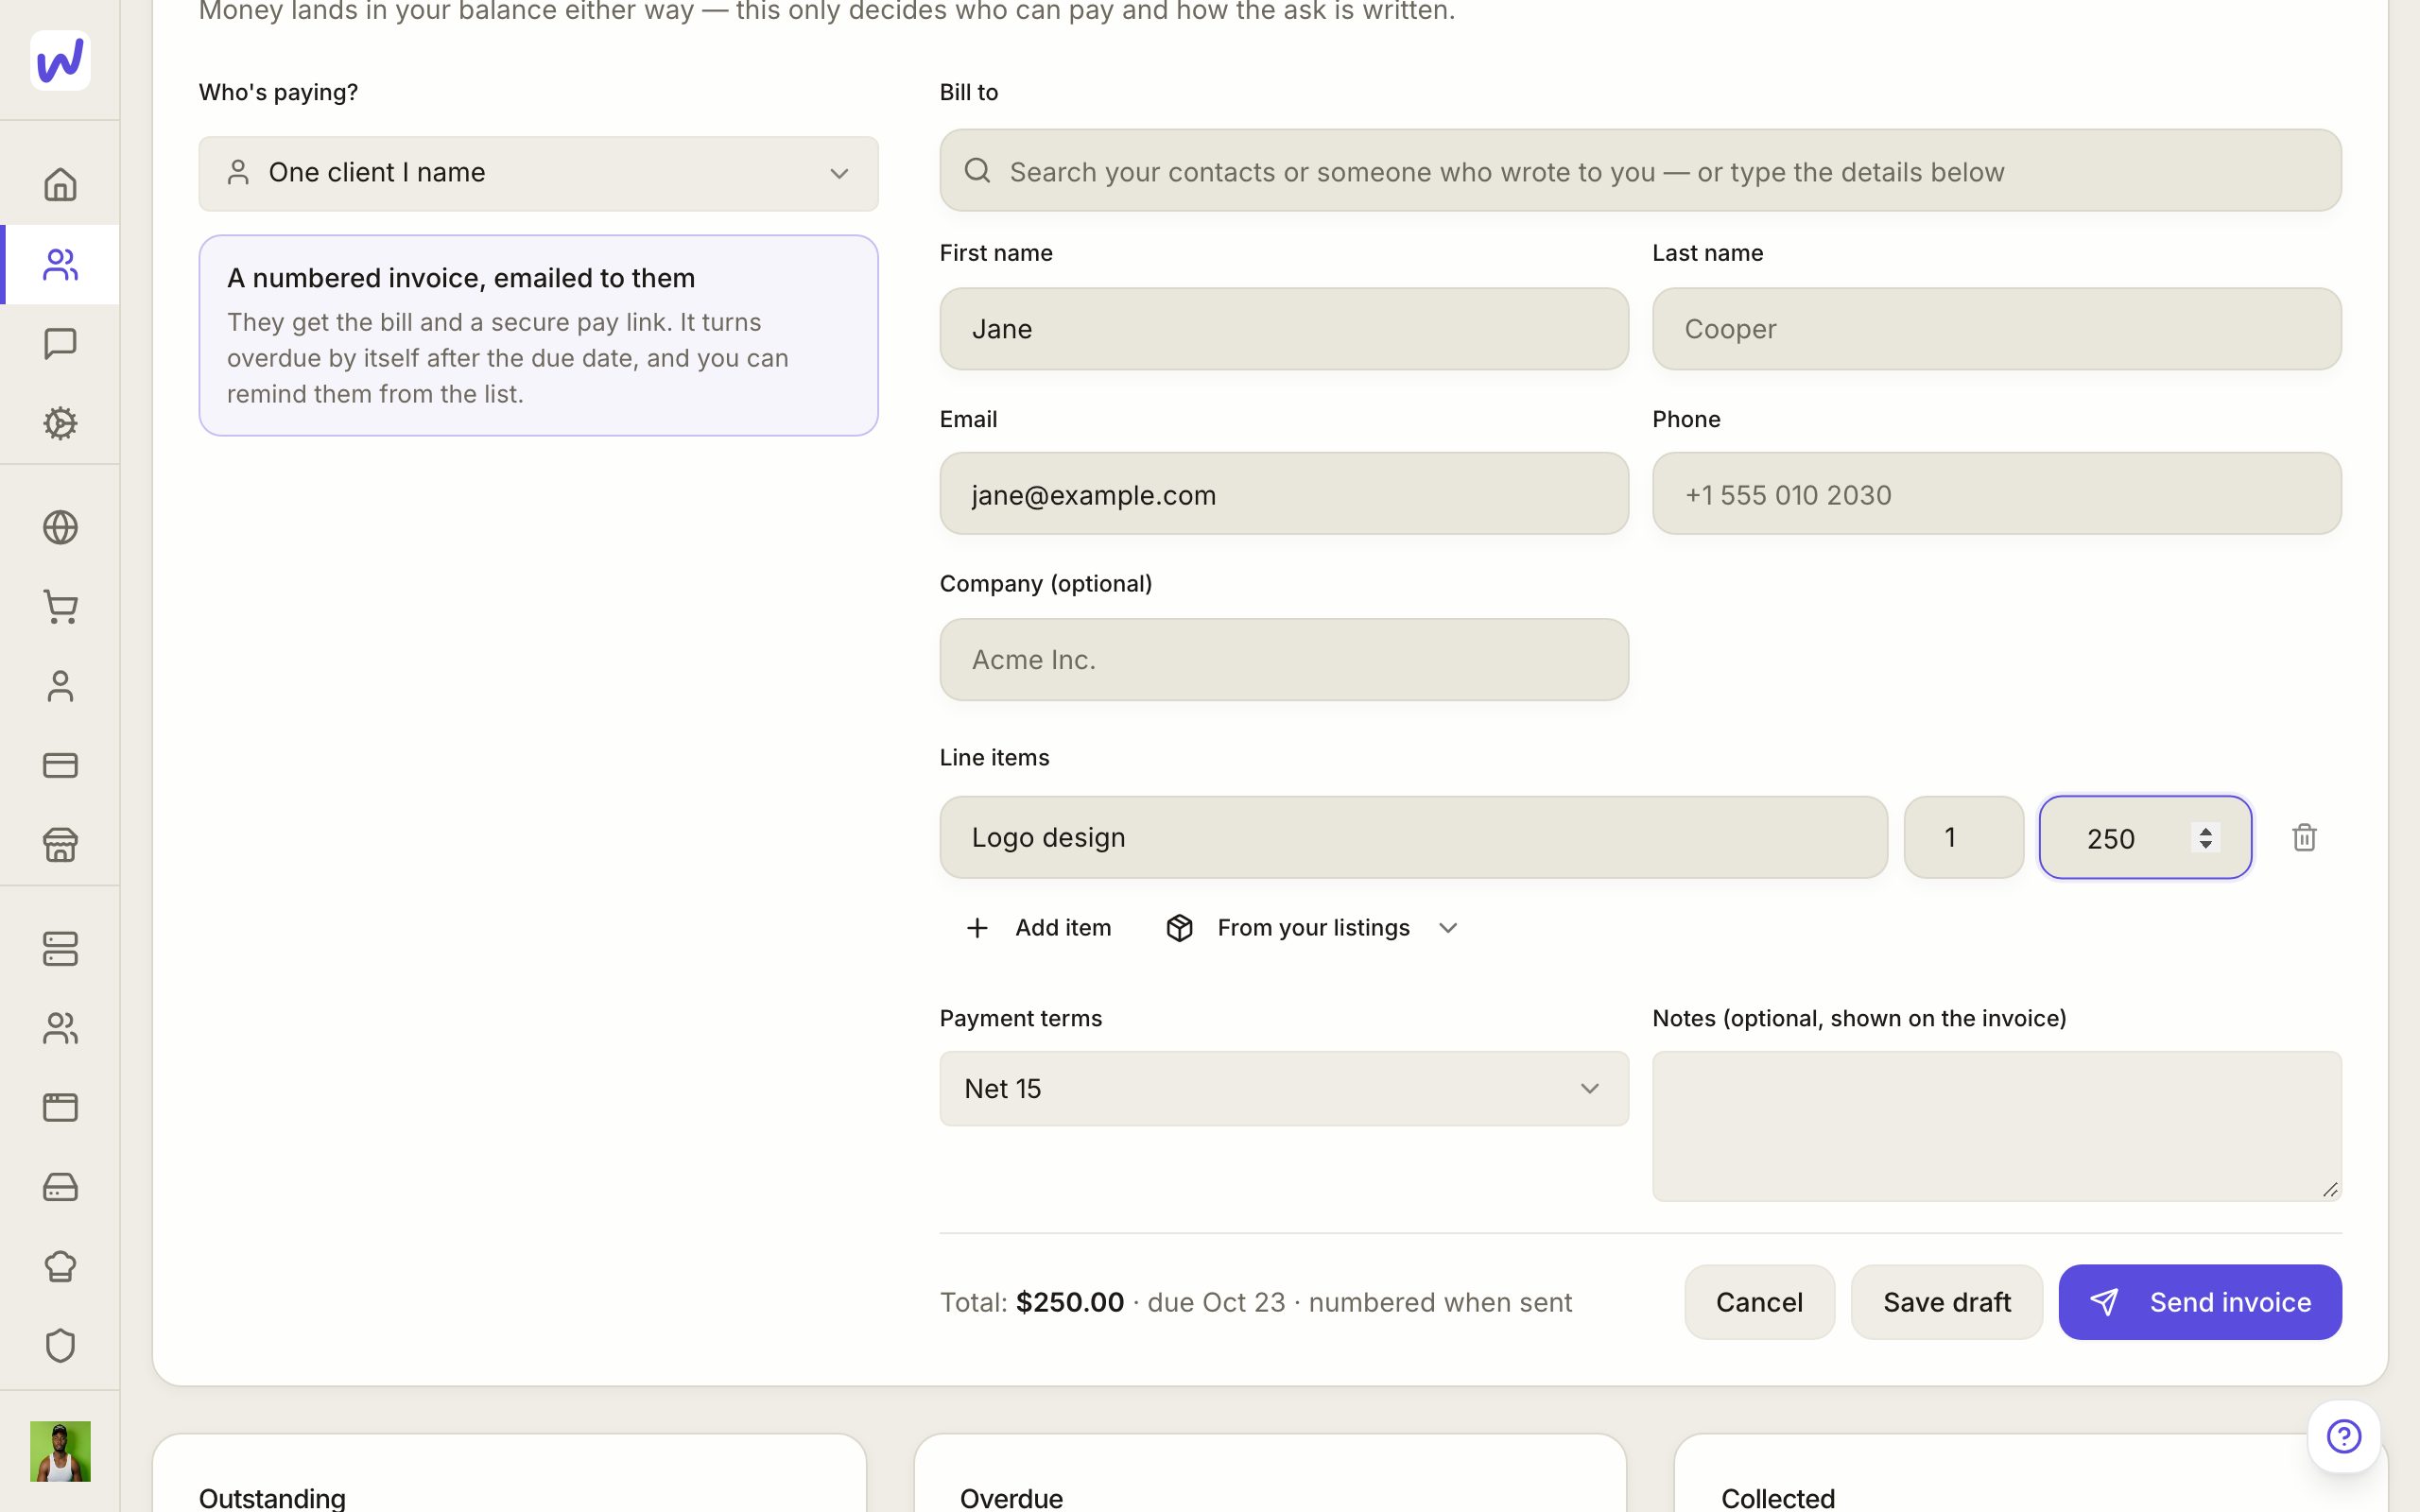Click the Cancel button
Viewport: 2420px width, 1512px height.
(1759, 1302)
